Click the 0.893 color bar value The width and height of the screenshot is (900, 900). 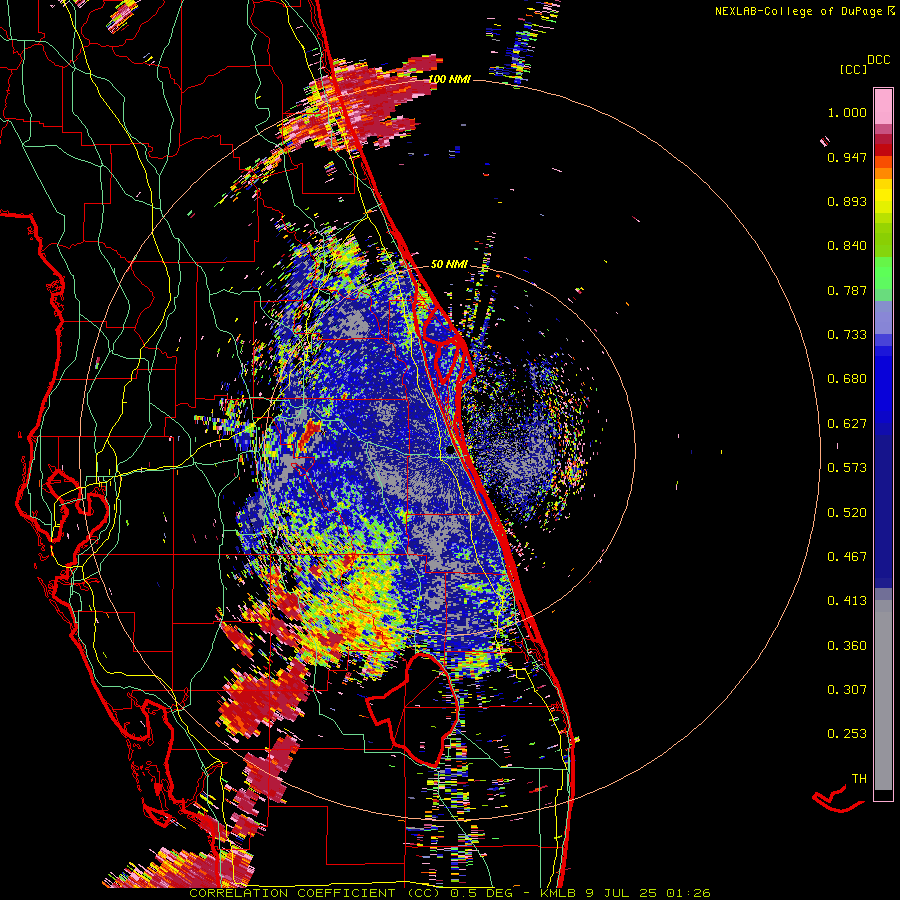click(847, 201)
